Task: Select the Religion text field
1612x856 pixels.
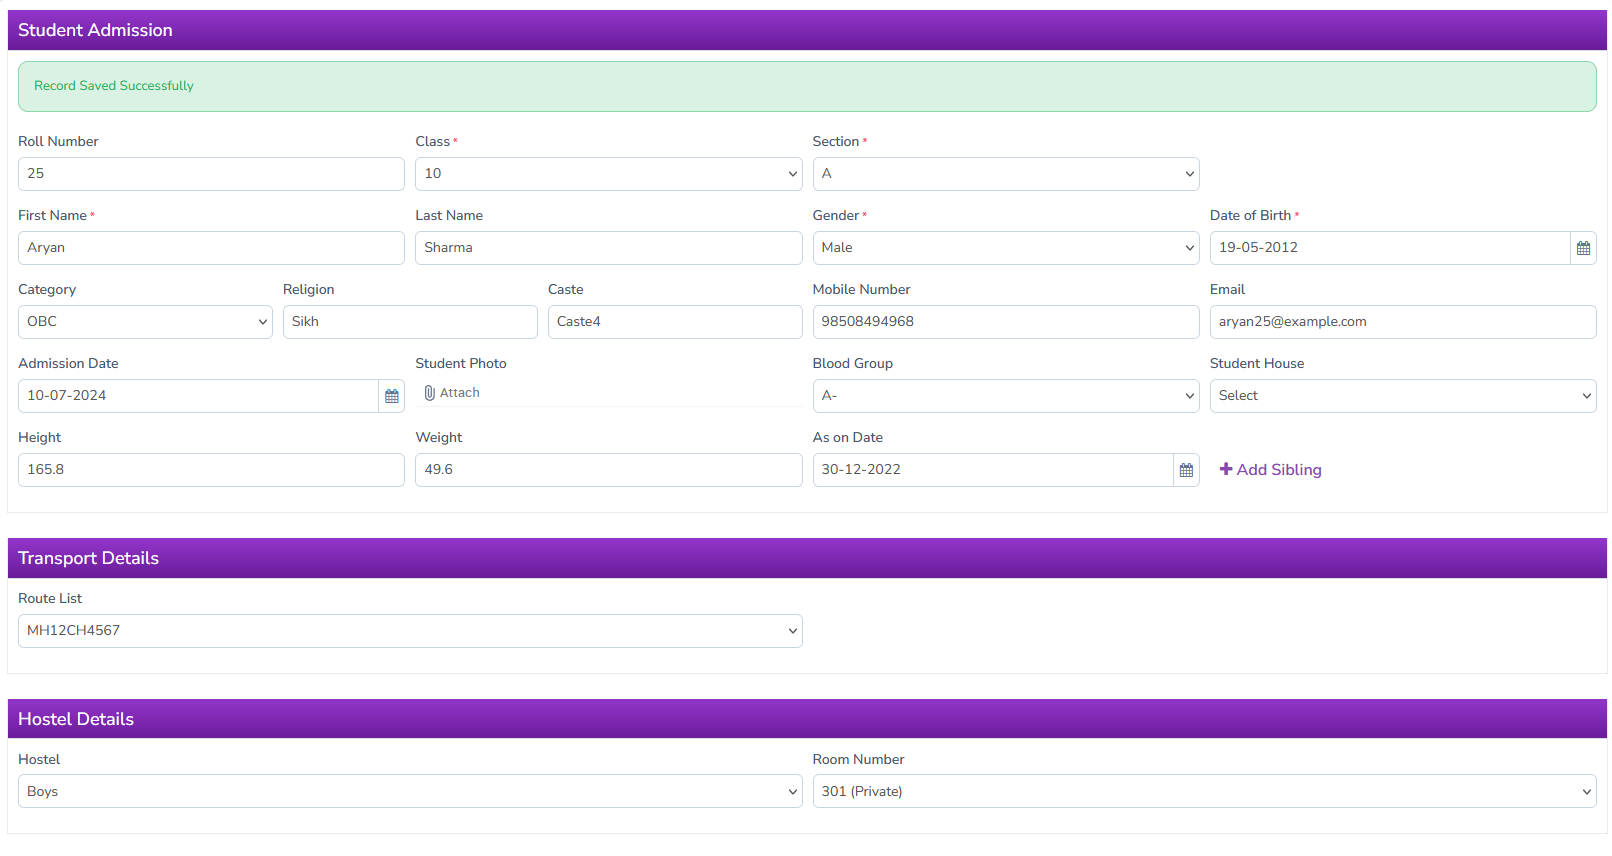Action: click(410, 322)
